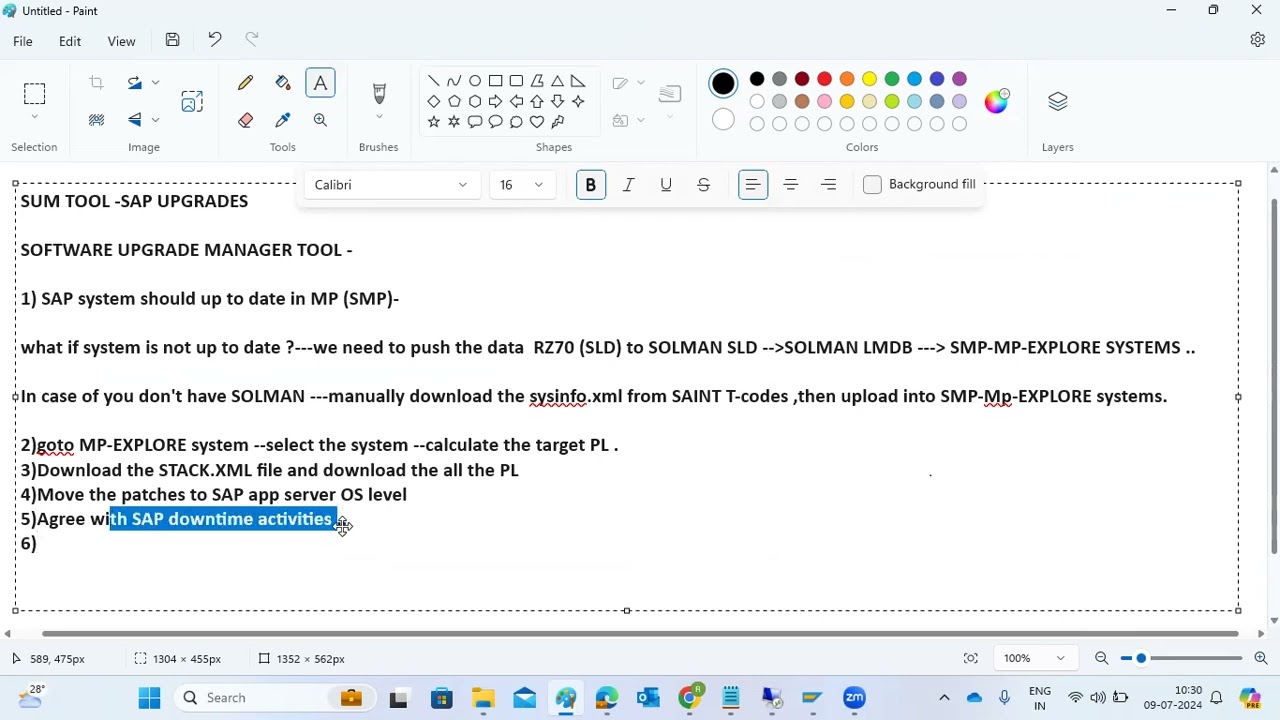The height and width of the screenshot is (720, 1280).
Task: Toggle Strikethrough formatting
Action: pos(703,185)
